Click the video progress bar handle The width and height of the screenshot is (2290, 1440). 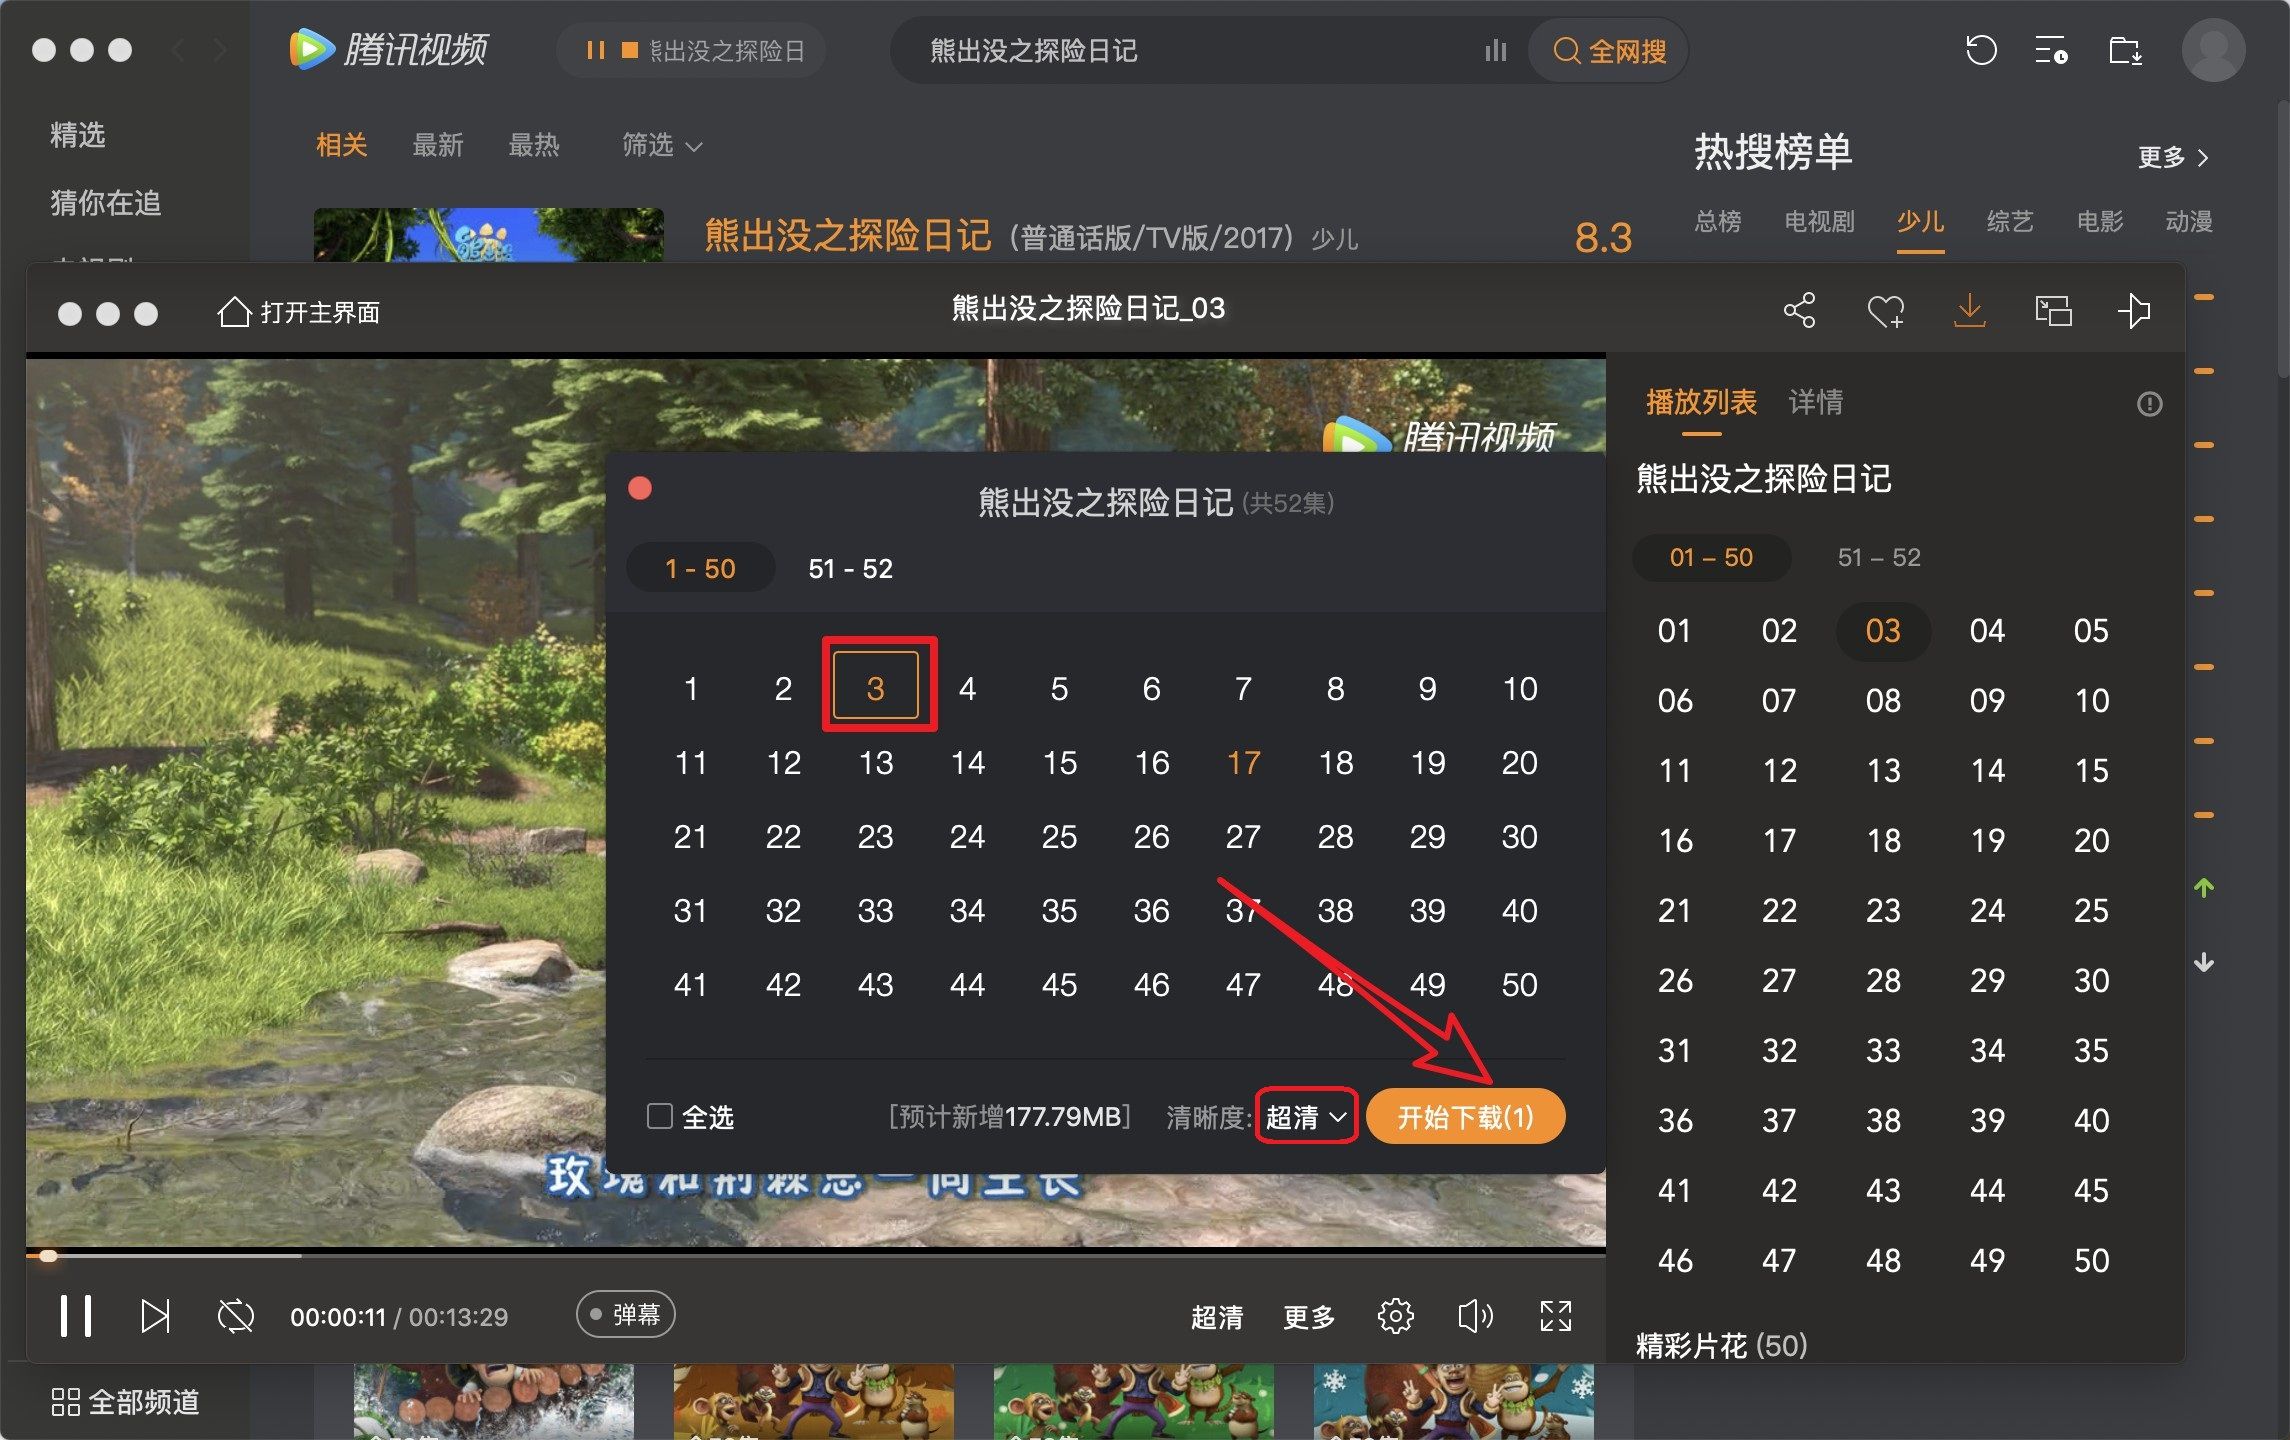coord(48,1255)
